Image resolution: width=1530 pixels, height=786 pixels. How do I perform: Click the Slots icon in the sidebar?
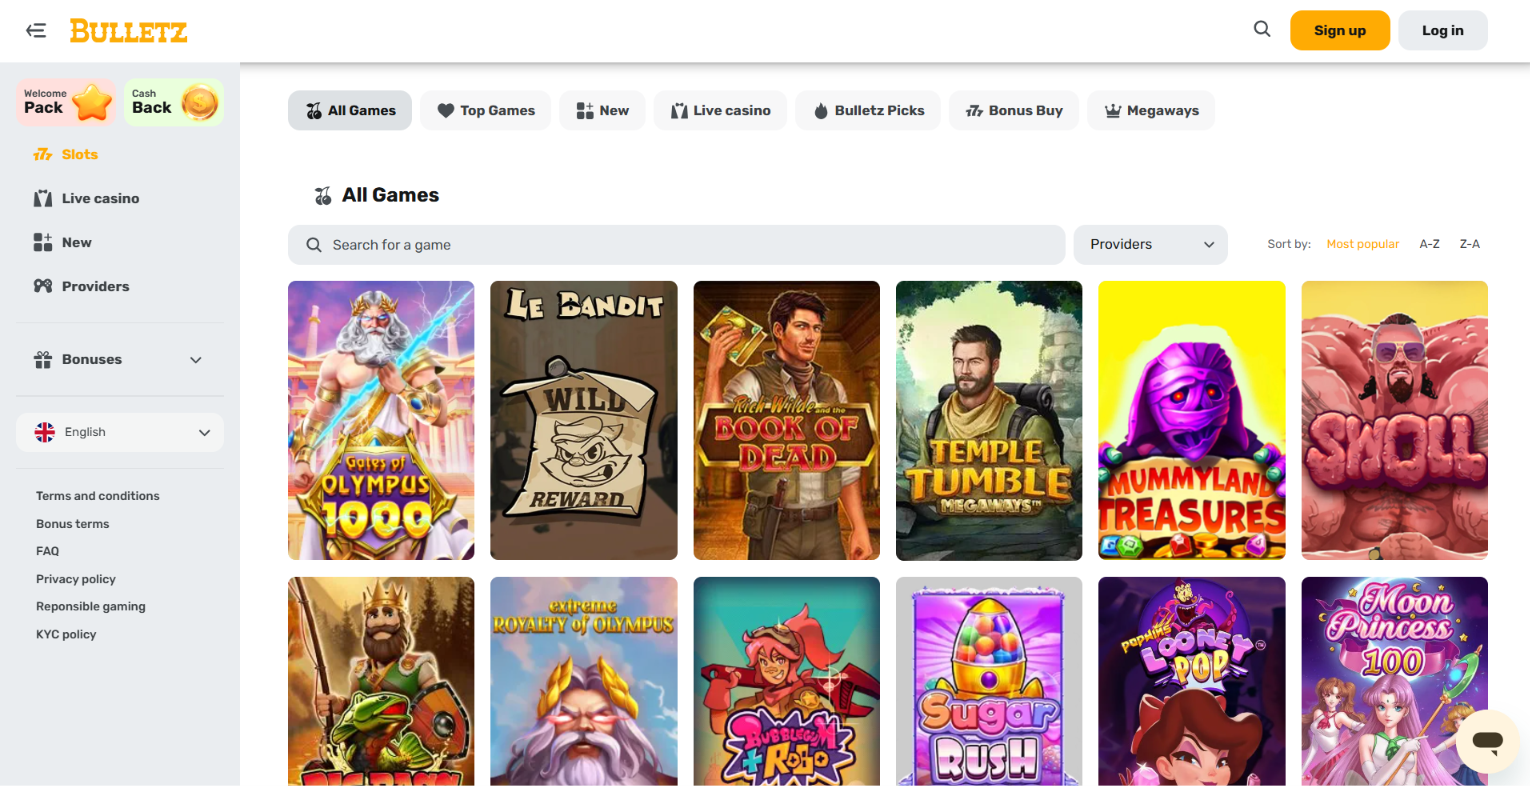coord(43,154)
